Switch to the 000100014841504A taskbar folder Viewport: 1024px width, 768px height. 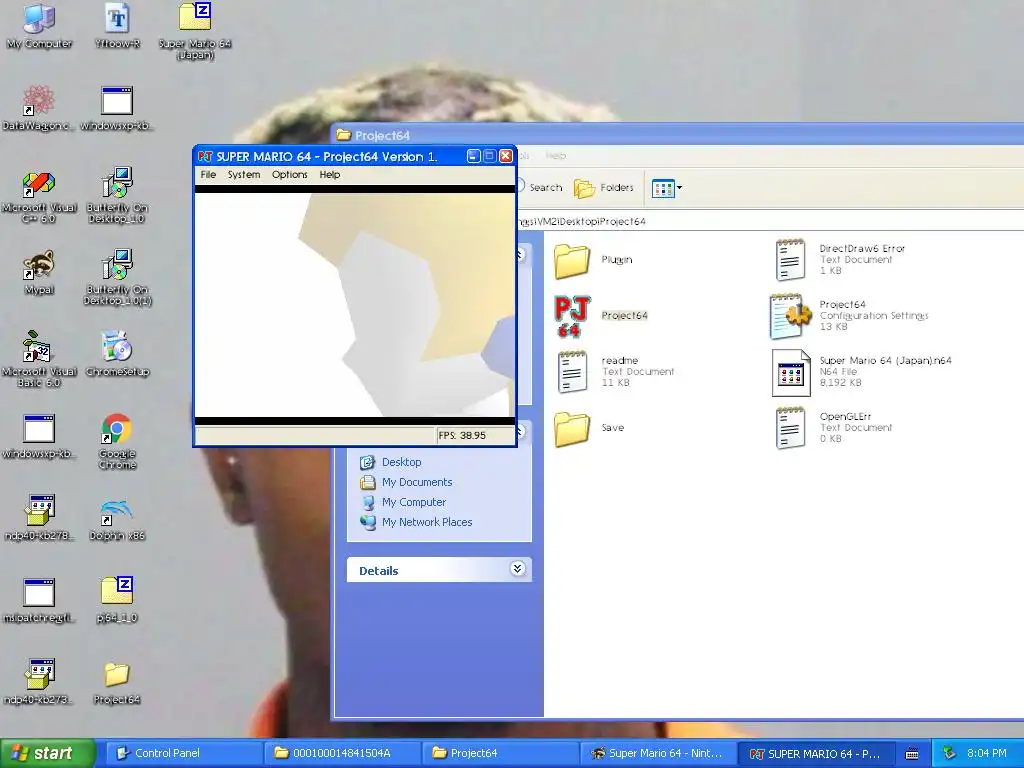pos(342,754)
